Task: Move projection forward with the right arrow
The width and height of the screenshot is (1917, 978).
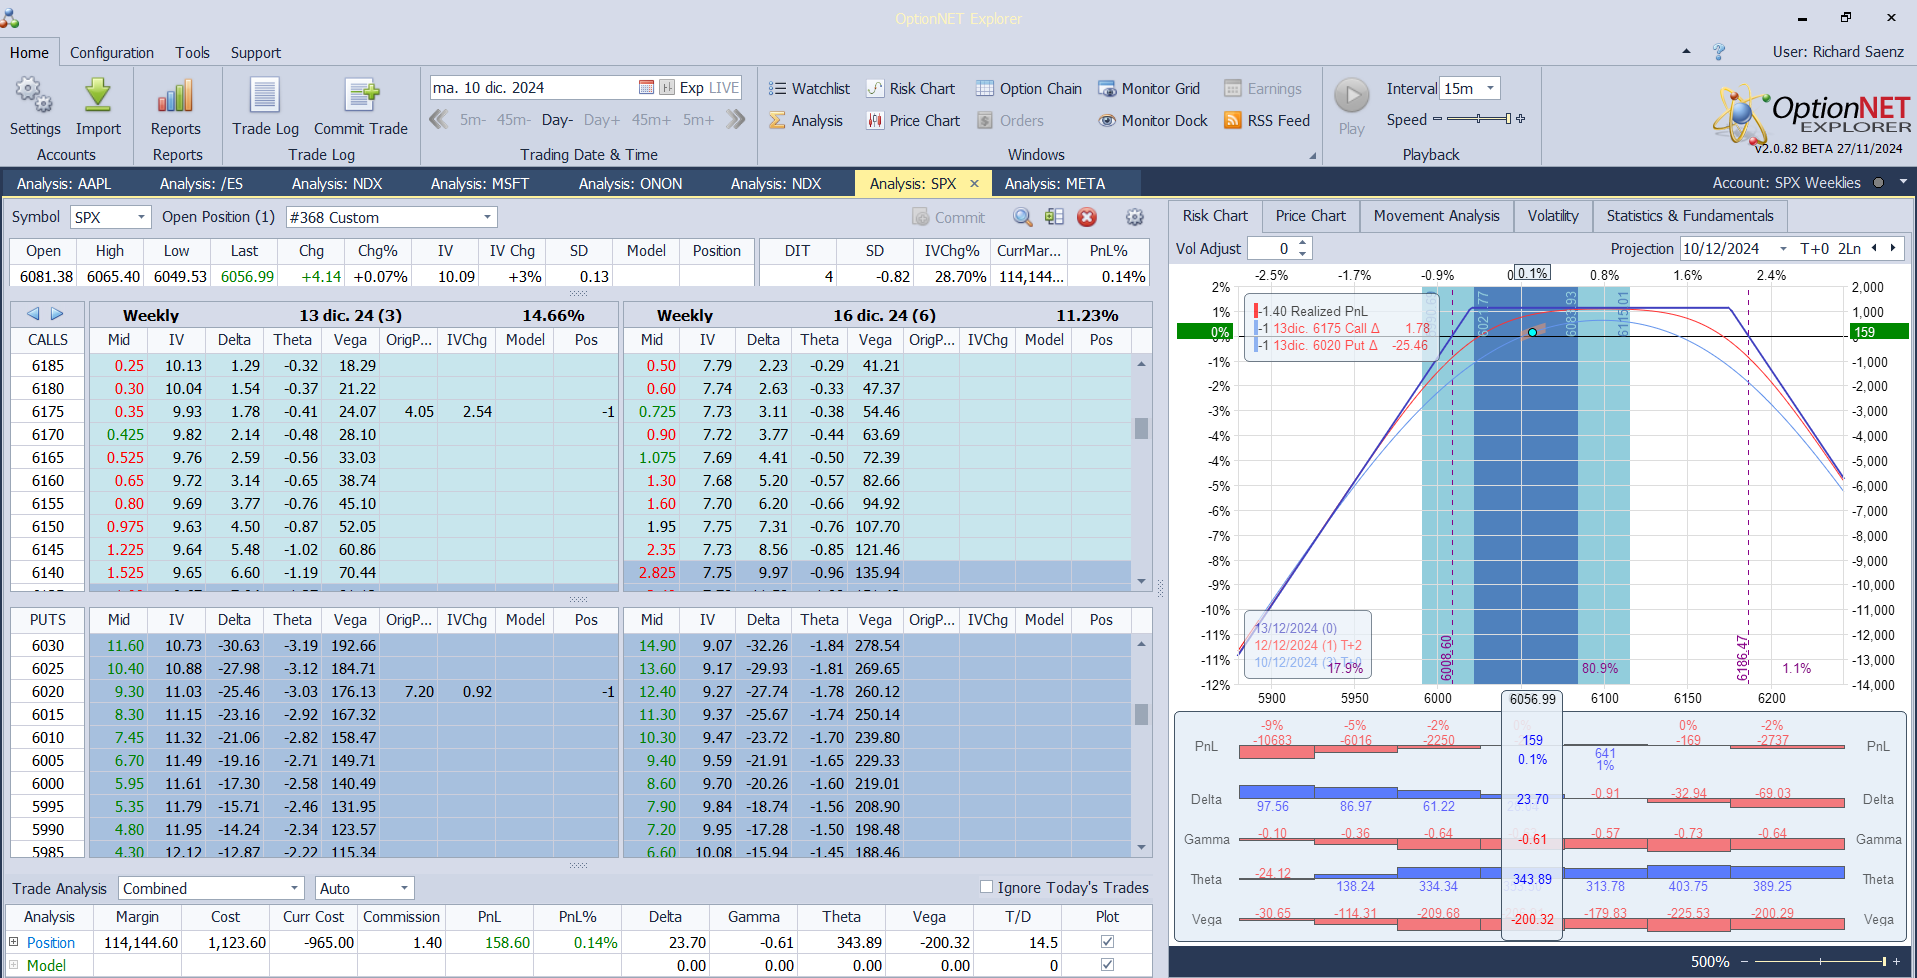Action: 1892,248
